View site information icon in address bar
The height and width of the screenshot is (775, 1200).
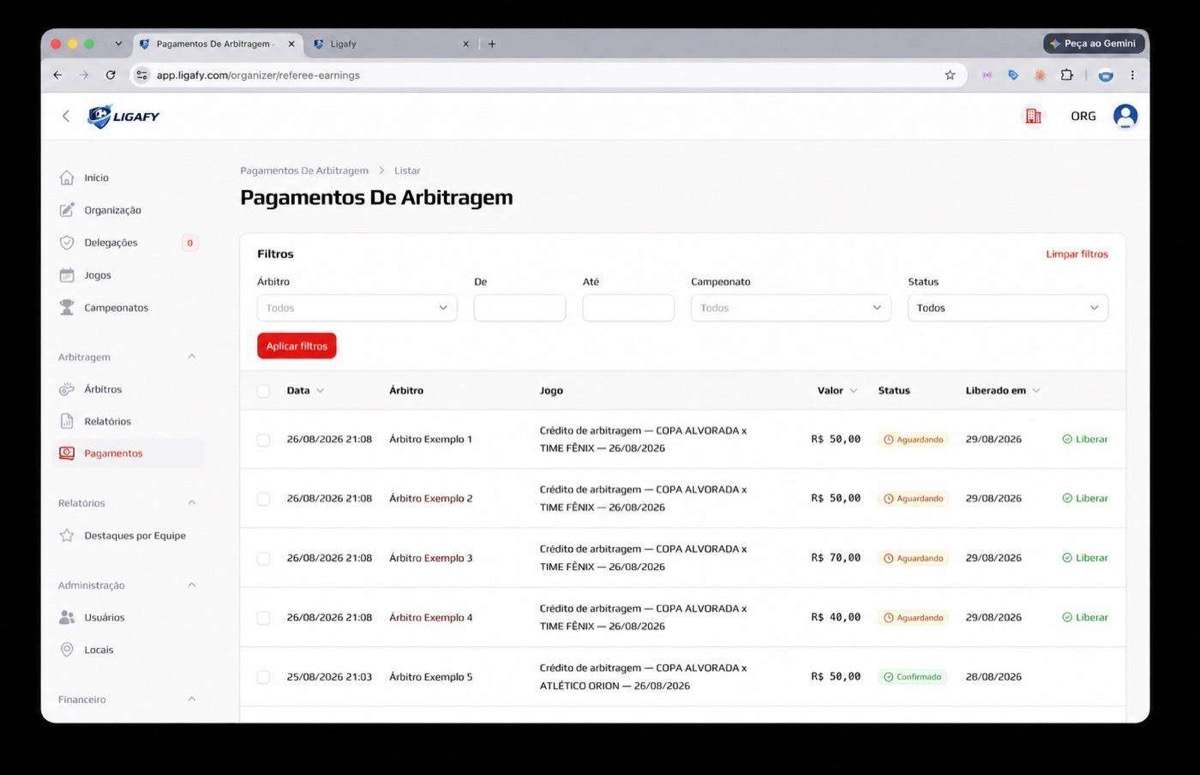(x=142, y=75)
